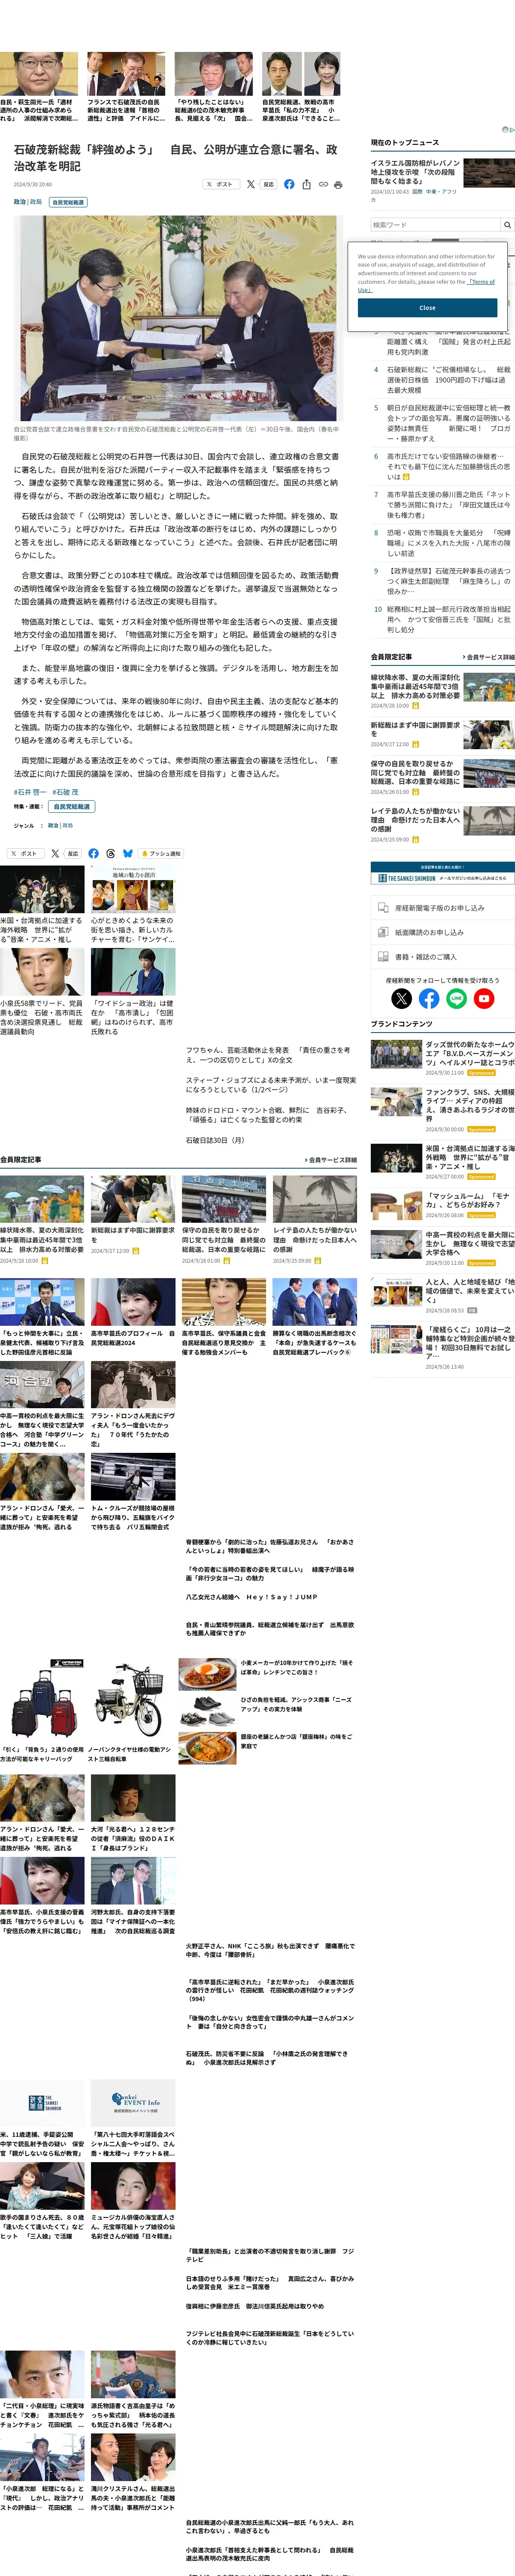Click into the 検索ワード search field

[x=435, y=225]
